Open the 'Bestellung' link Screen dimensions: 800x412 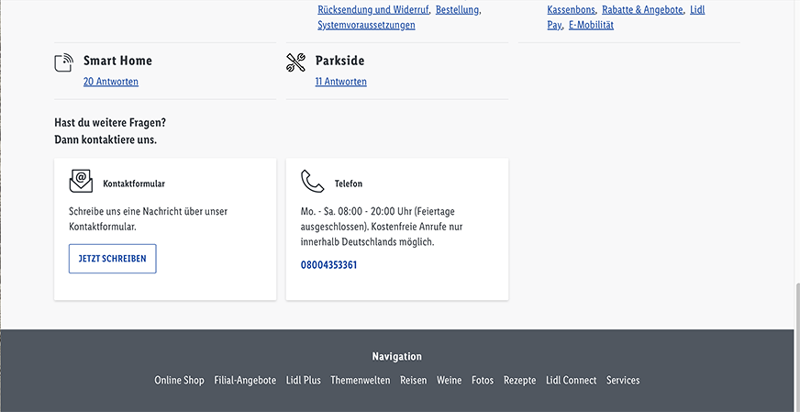click(x=458, y=10)
